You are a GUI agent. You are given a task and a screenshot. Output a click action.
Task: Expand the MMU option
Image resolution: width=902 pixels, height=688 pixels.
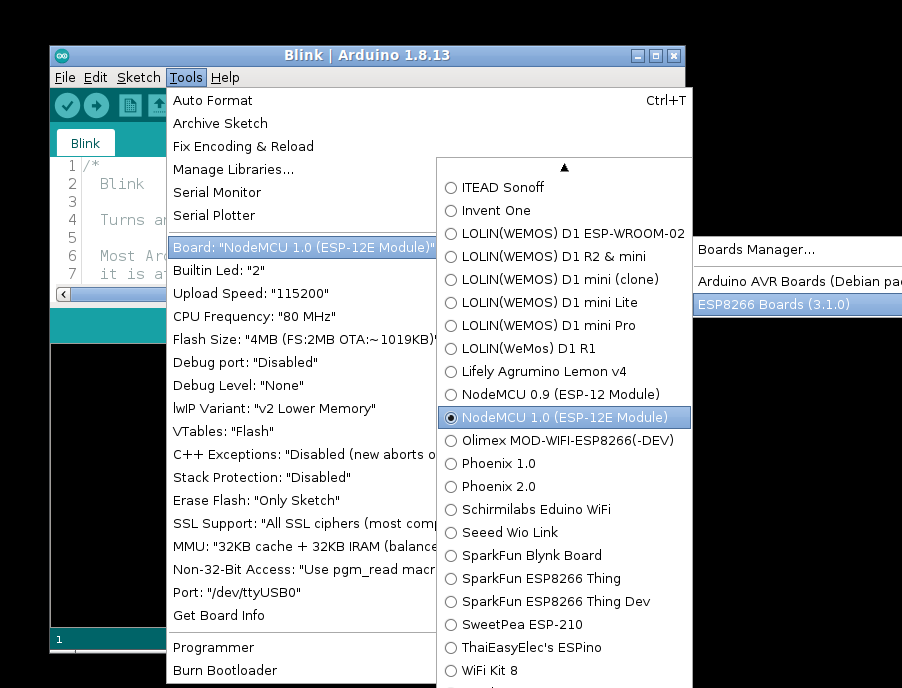pyautogui.click(x=303, y=546)
